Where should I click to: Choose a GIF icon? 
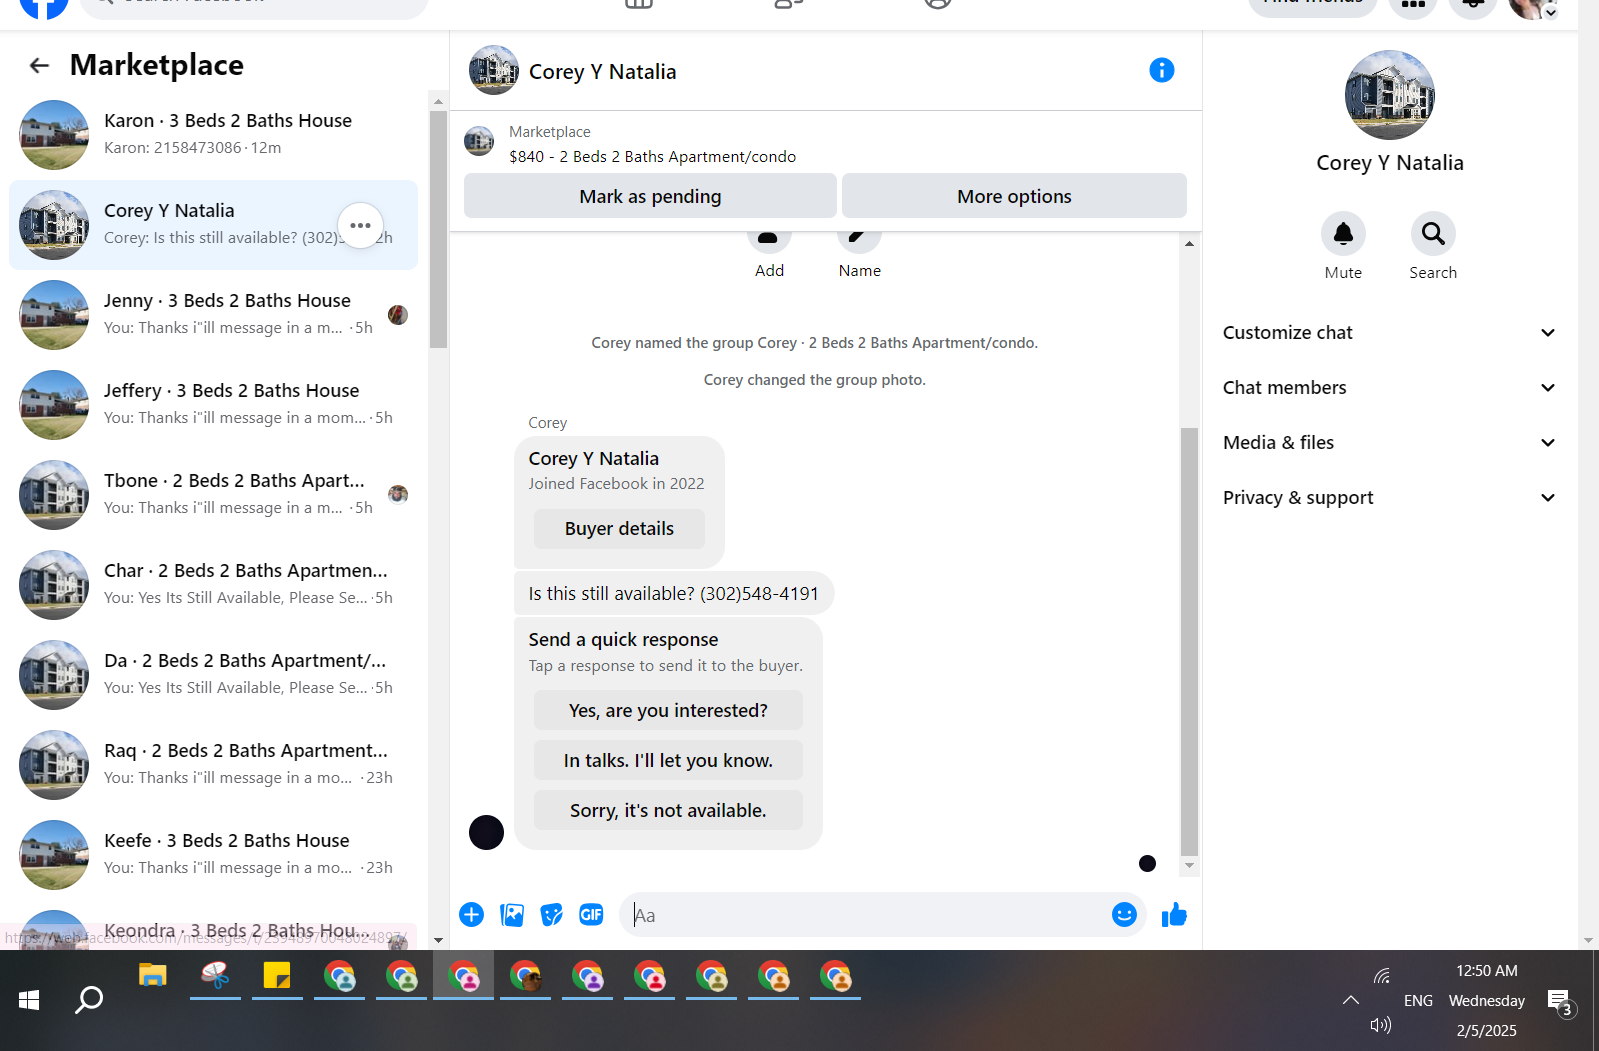point(592,915)
